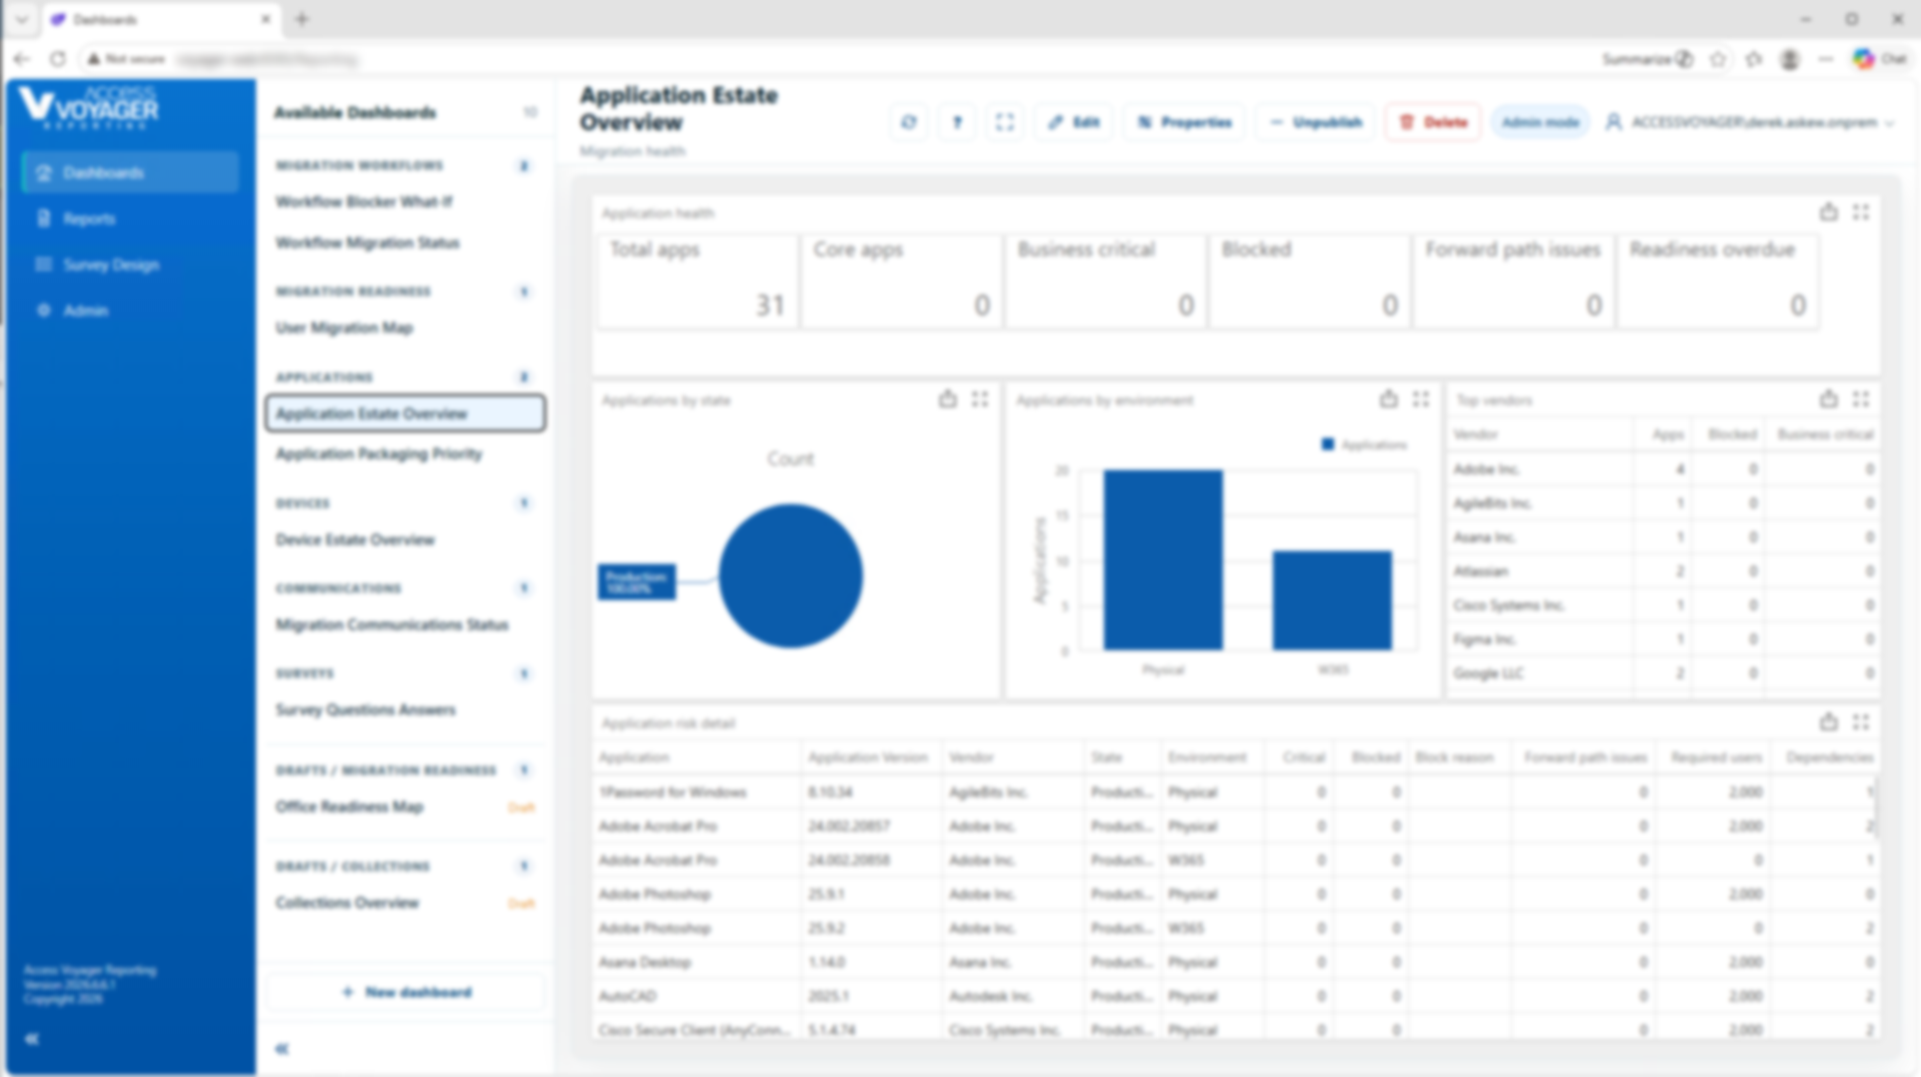This screenshot has height=1077, width=1921.
Task: Open the Dashboards section
Action: [x=130, y=173]
